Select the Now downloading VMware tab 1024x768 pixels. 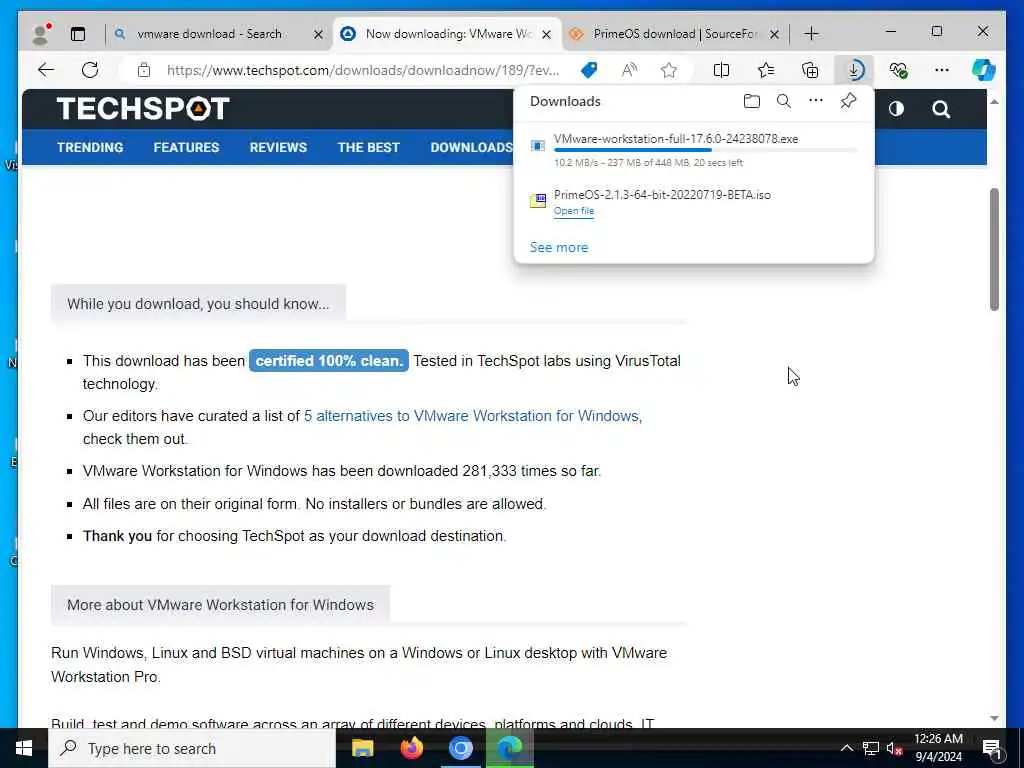pos(448,34)
